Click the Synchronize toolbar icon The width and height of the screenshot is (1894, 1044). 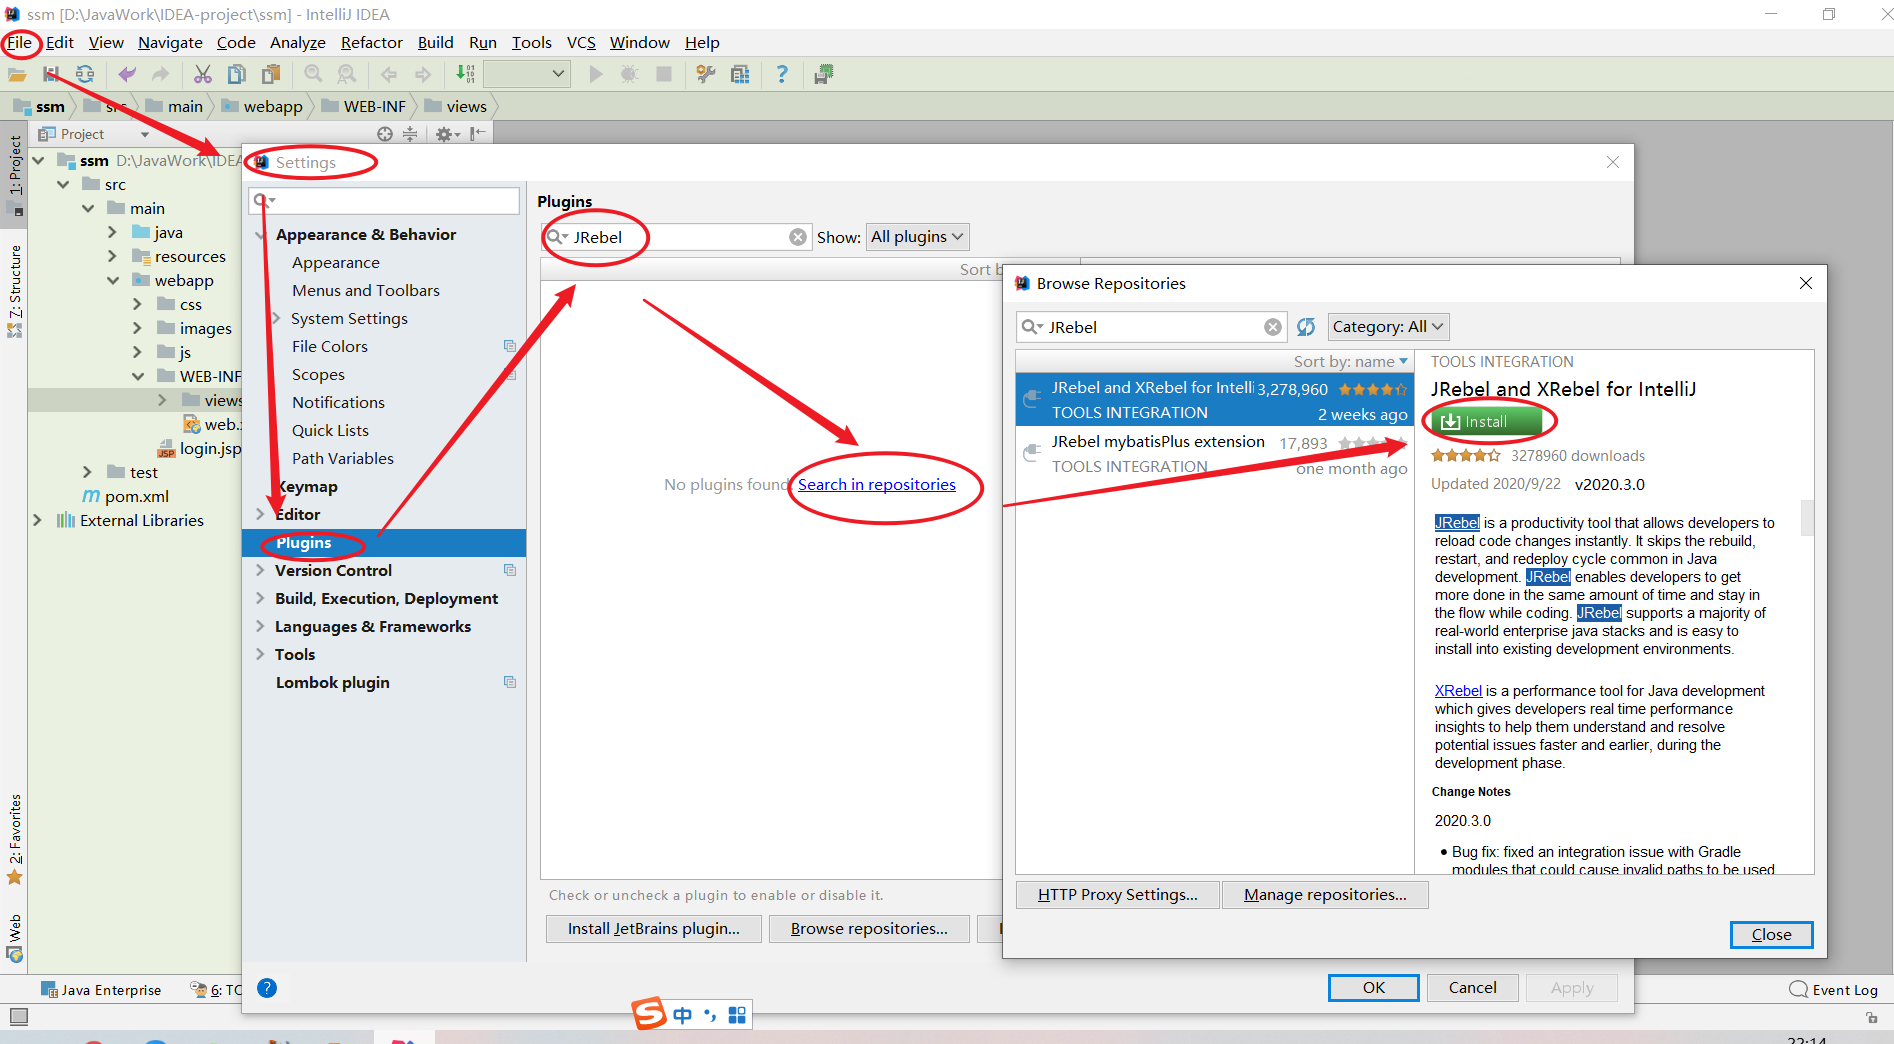[x=85, y=74]
